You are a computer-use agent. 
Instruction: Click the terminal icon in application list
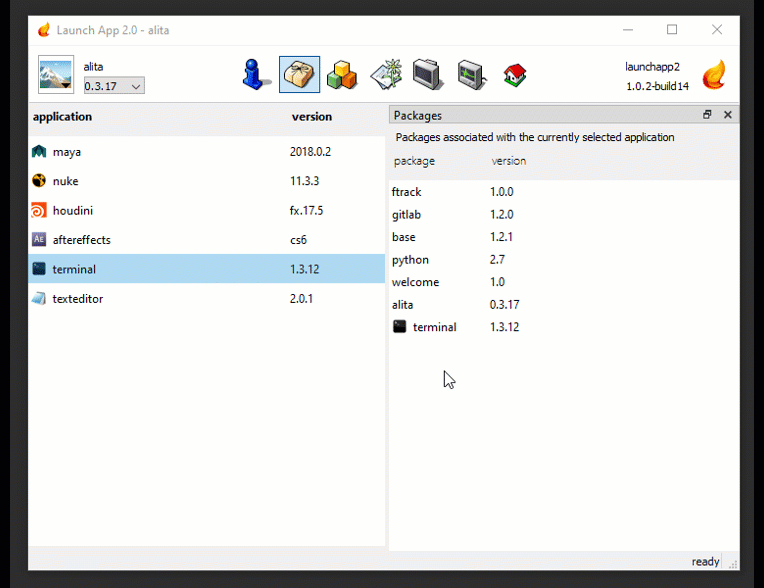tap(39, 268)
